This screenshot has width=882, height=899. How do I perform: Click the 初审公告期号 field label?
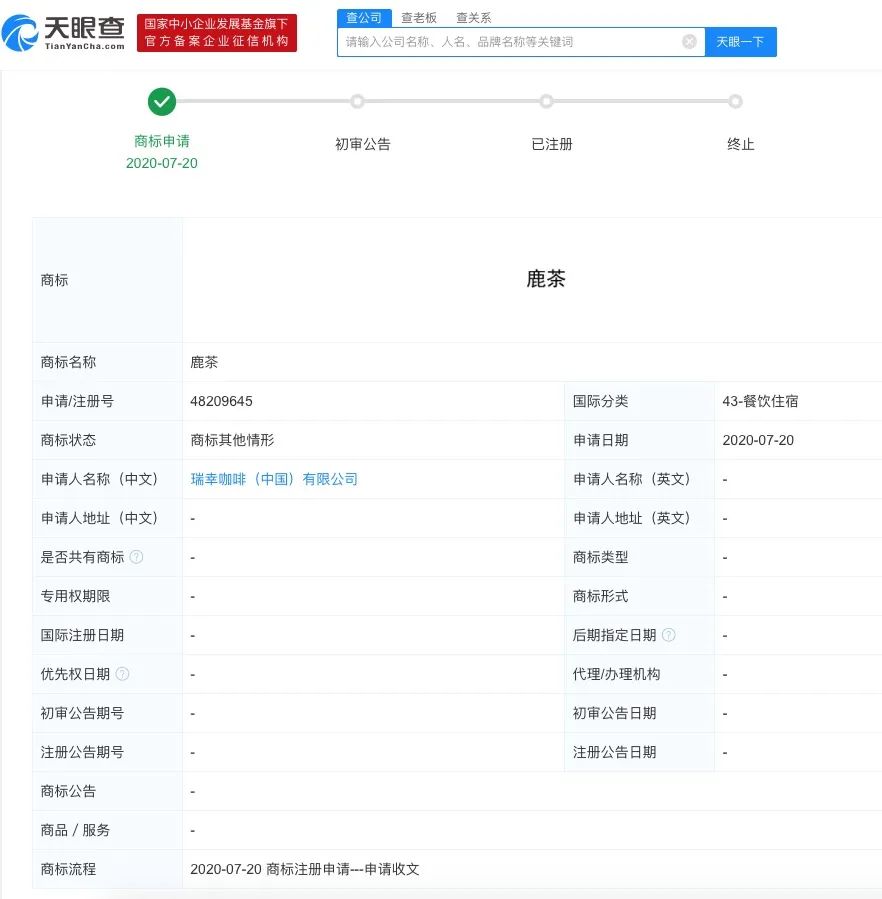(82, 713)
